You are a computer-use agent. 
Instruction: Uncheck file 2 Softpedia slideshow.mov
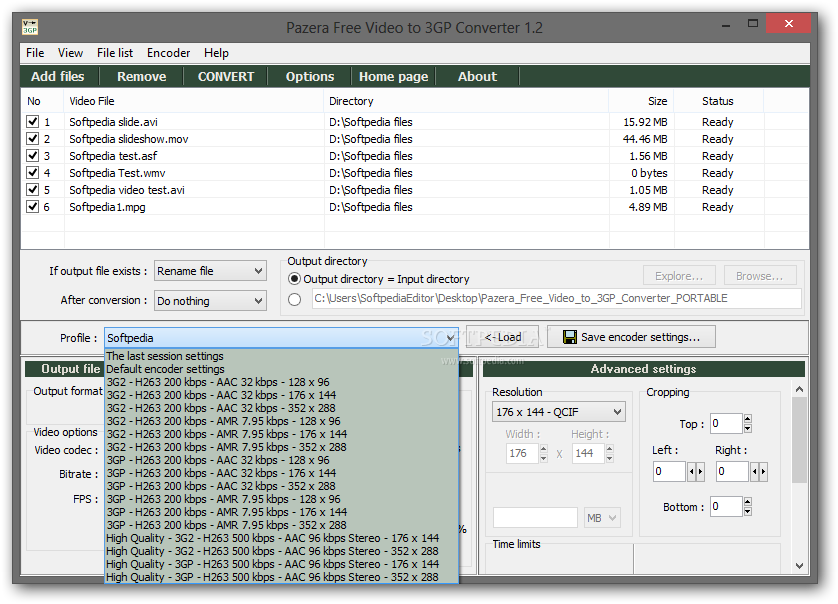[33, 138]
